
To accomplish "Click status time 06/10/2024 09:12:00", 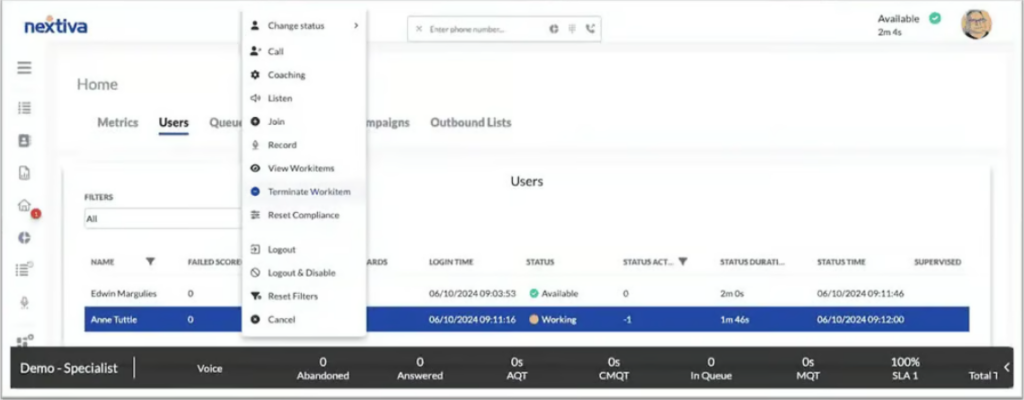I will click(x=860, y=320).
